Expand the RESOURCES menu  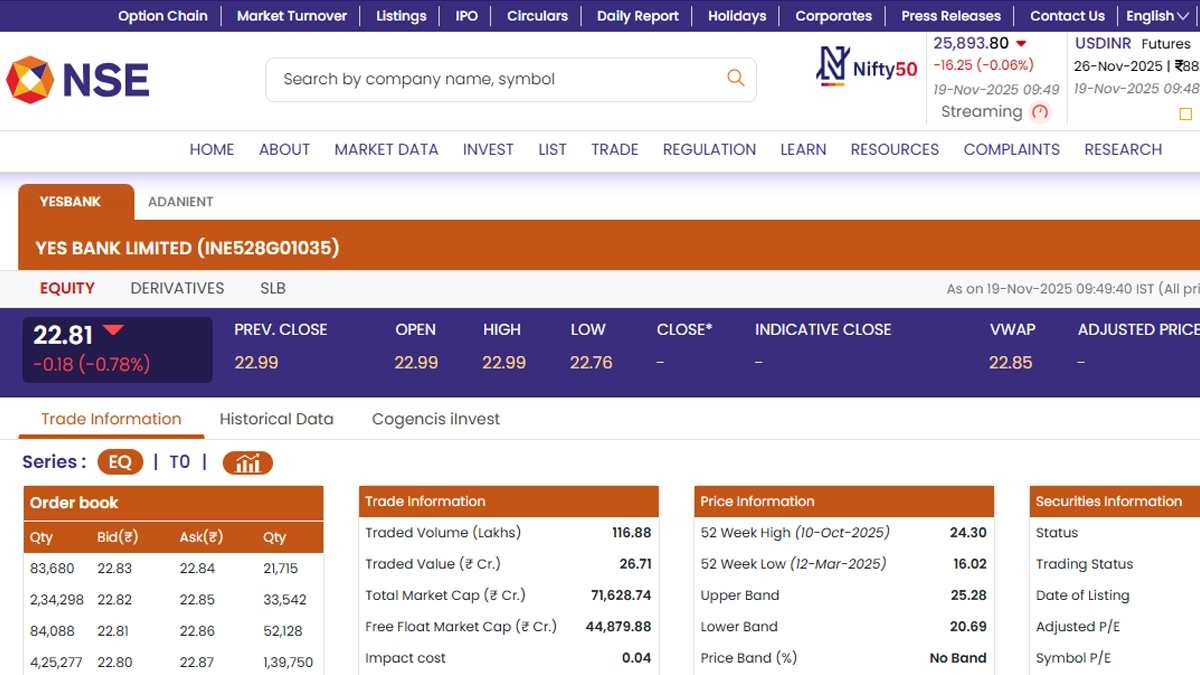(894, 149)
